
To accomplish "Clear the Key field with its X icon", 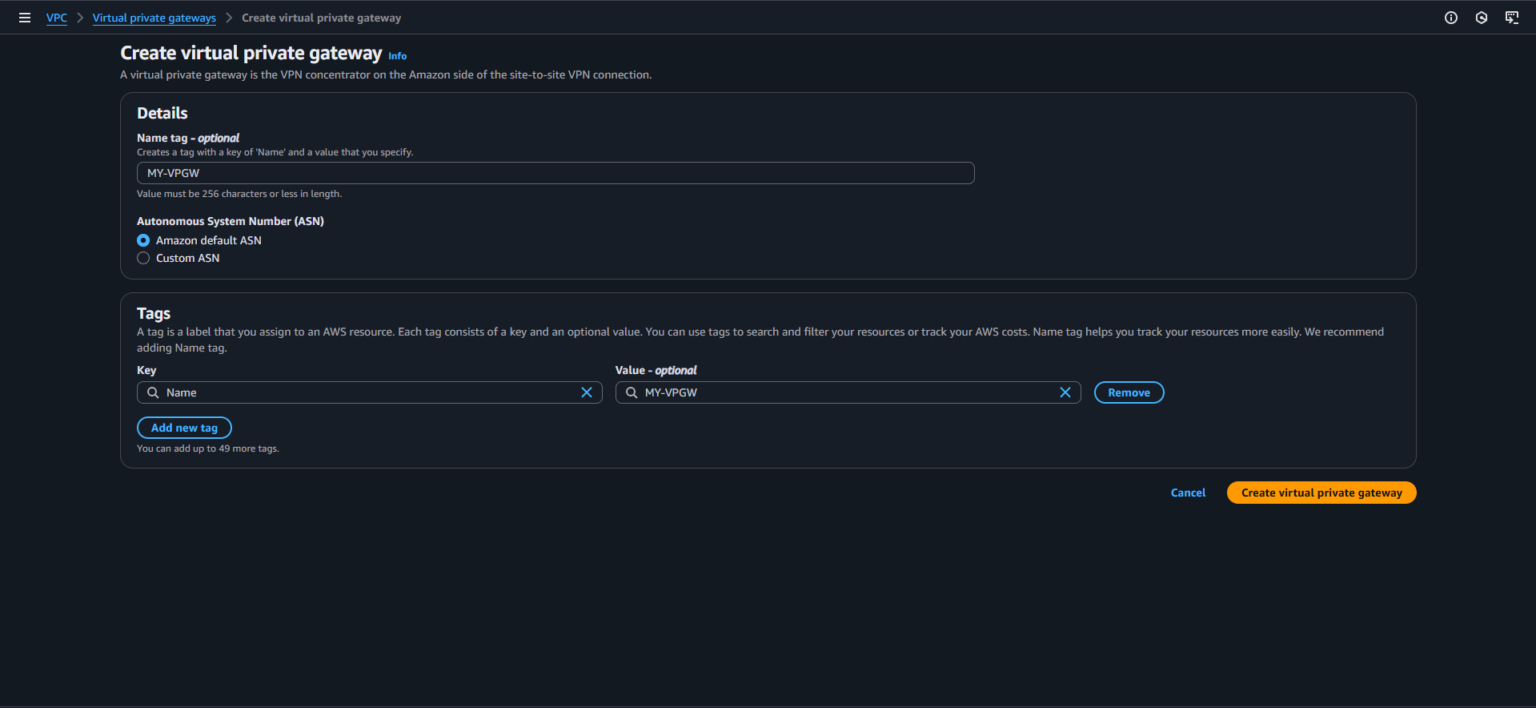I will point(587,393).
